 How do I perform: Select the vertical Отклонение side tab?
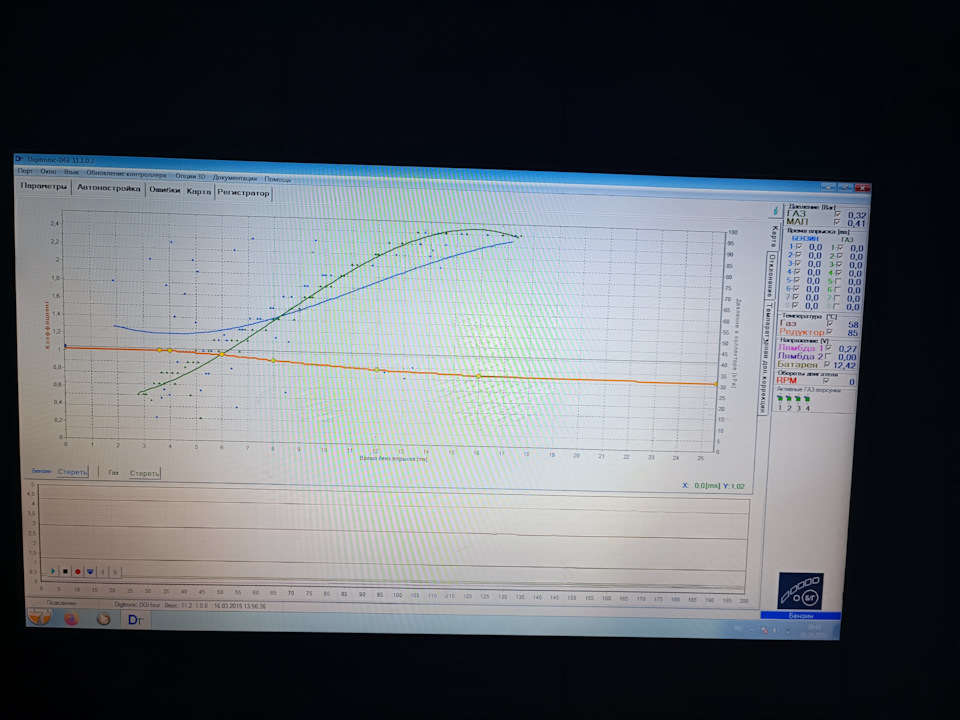tap(772, 276)
